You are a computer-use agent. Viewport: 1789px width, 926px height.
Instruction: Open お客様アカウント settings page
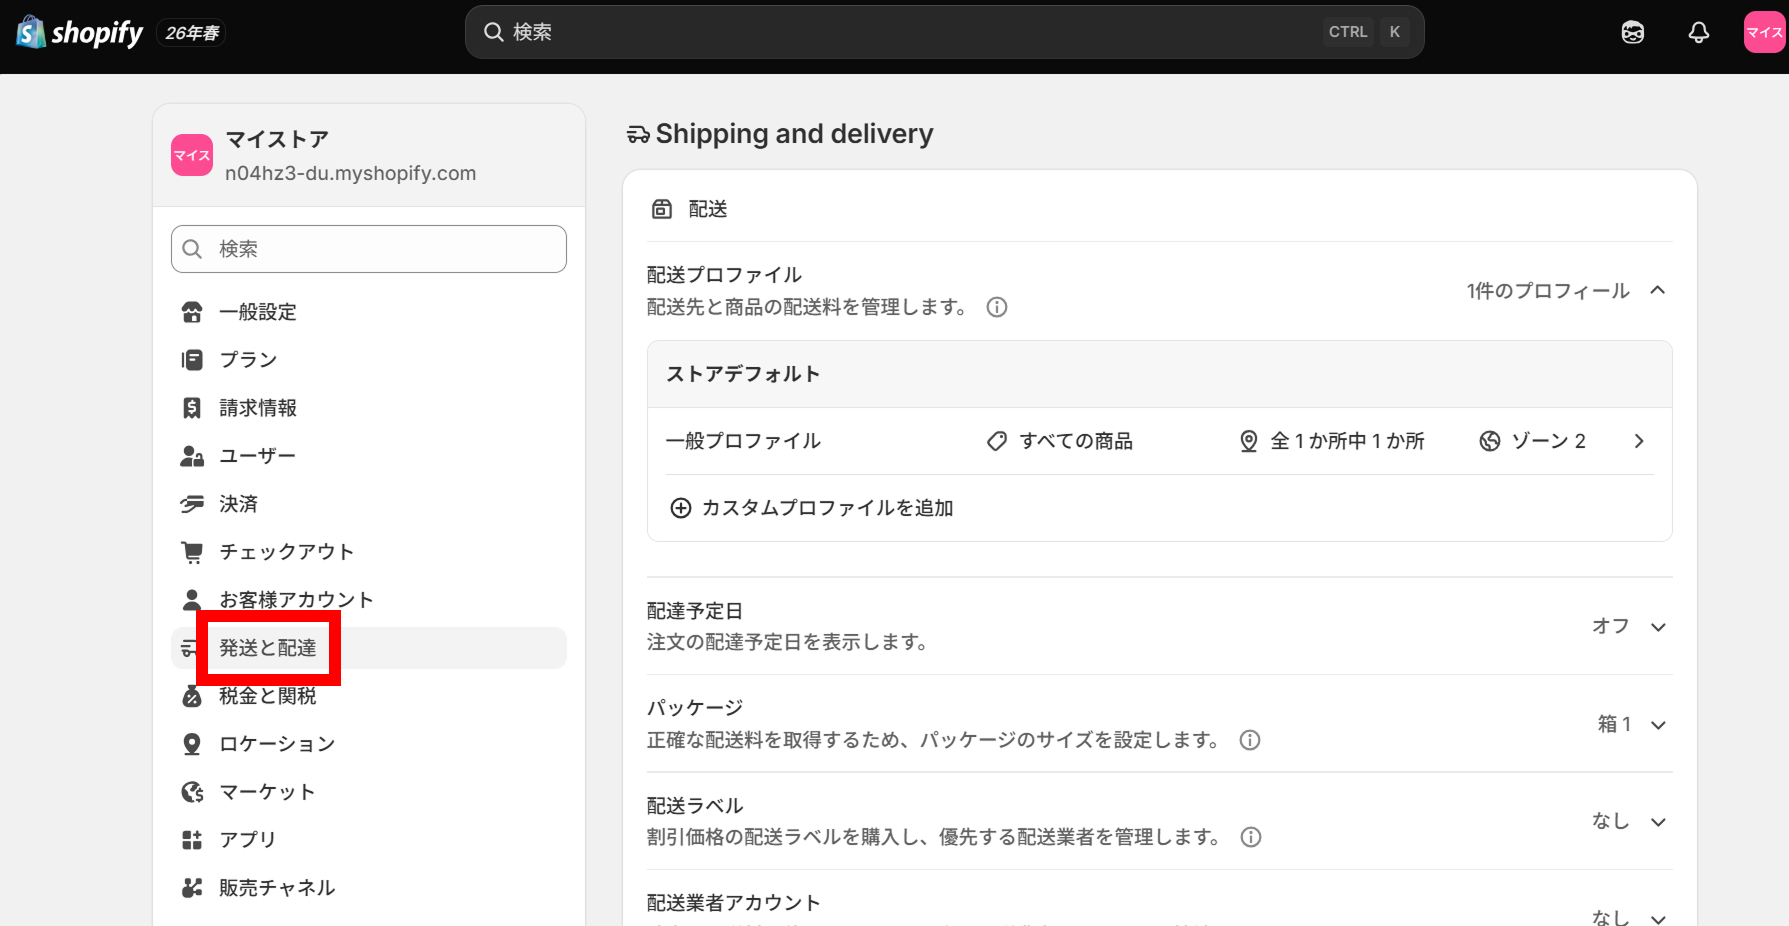point(369,600)
